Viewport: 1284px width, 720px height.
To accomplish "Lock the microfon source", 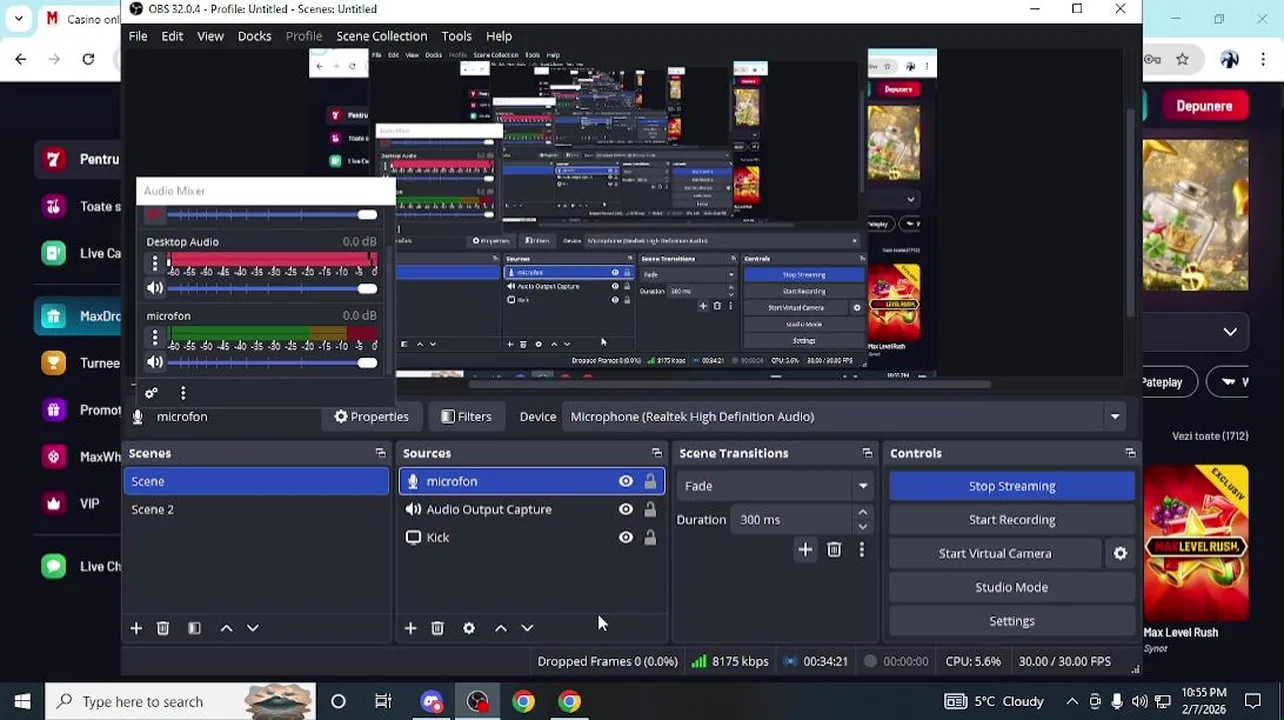I will point(650,481).
